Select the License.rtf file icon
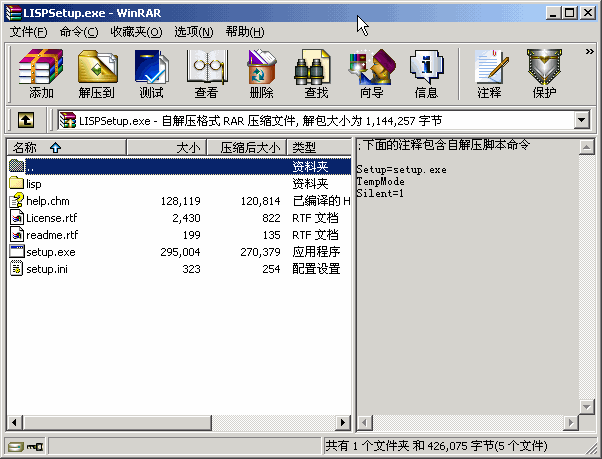The height and width of the screenshot is (459, 602). (x=17, y=218)
